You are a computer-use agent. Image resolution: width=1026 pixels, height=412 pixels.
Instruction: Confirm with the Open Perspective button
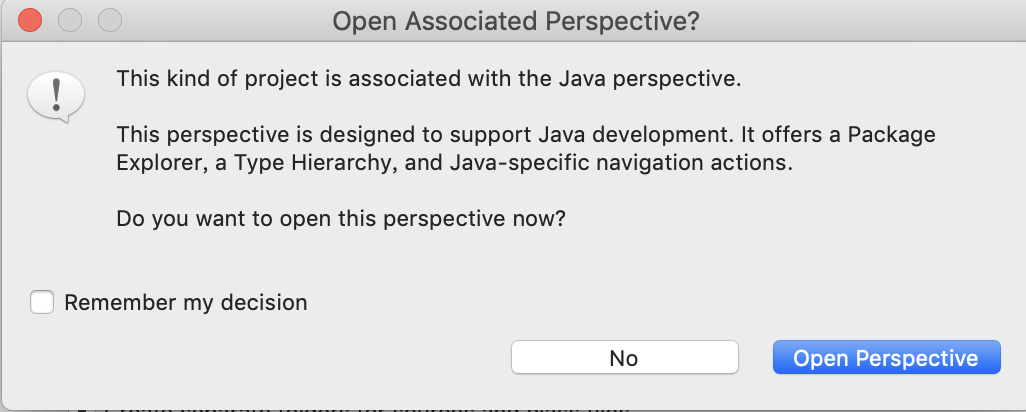coord(886,358)
